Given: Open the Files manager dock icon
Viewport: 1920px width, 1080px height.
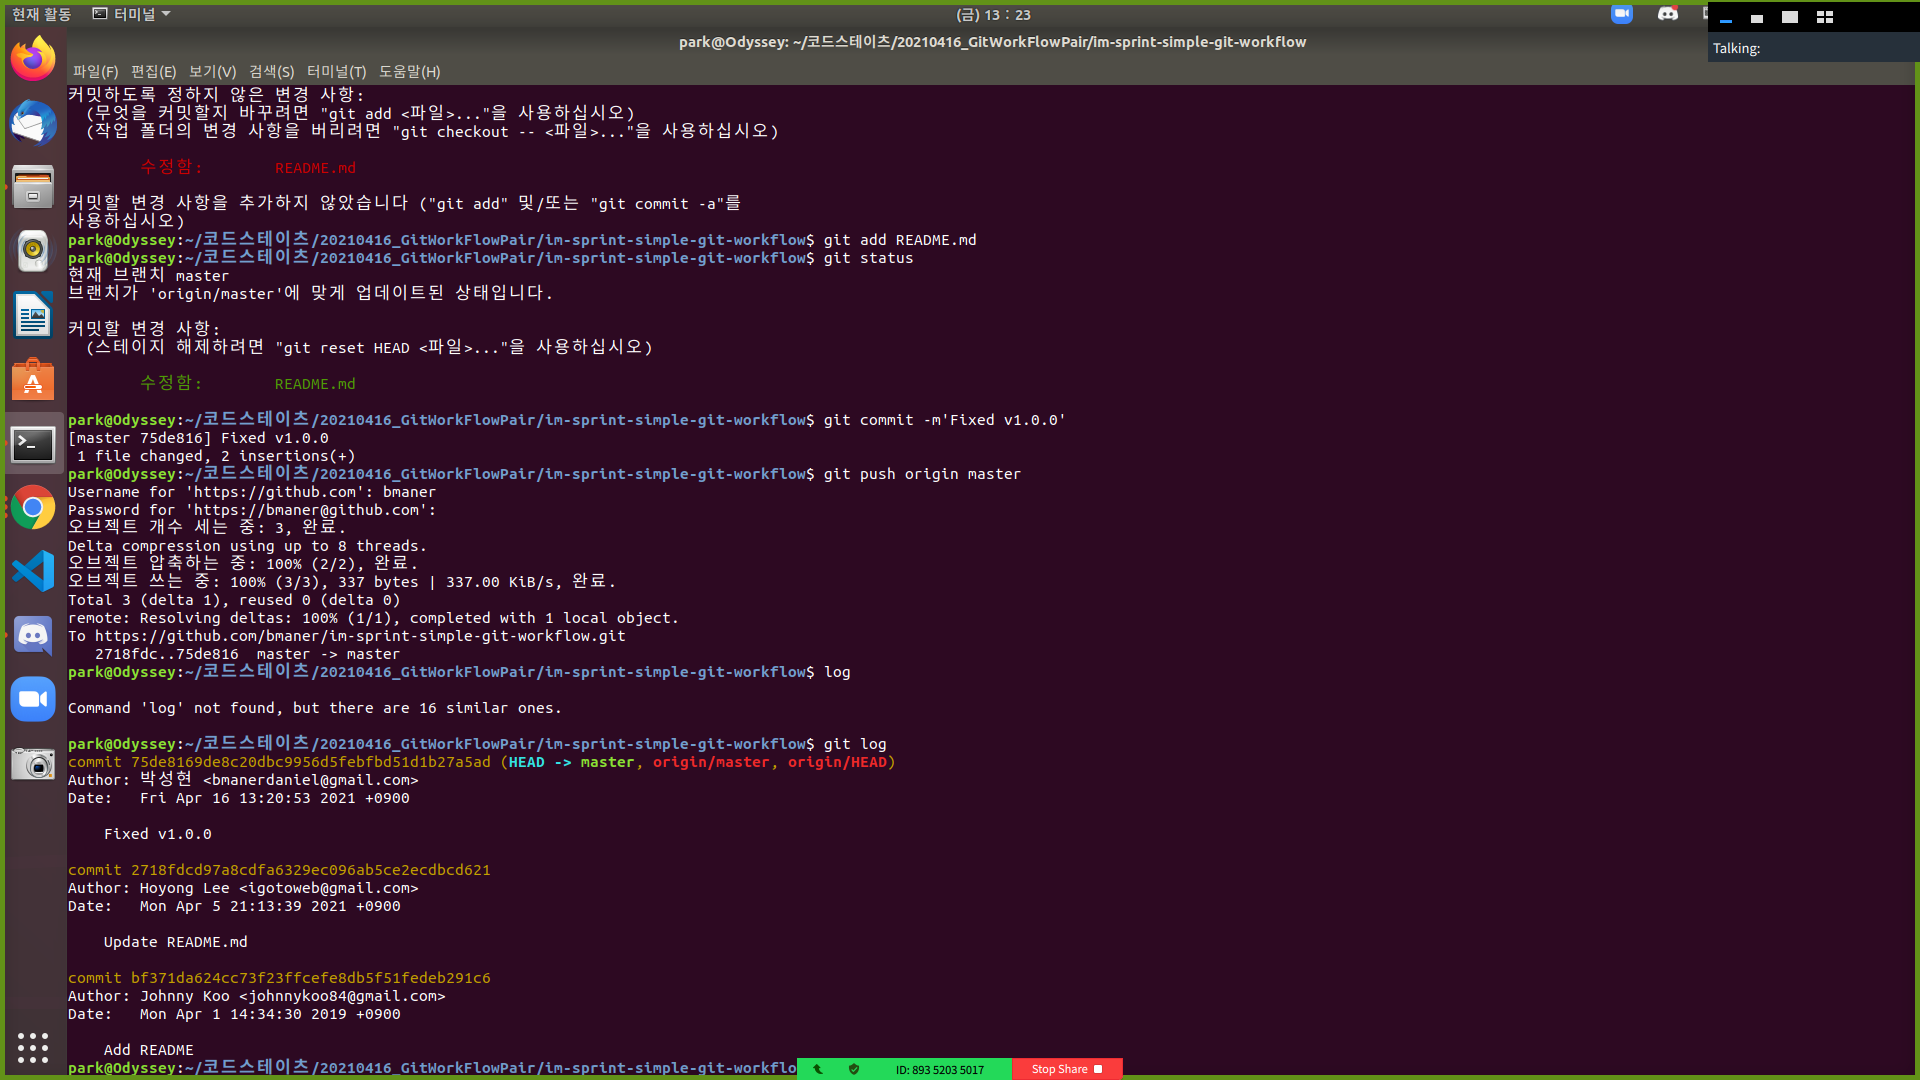Looking at the screenshot, I should tap(33, 187).
